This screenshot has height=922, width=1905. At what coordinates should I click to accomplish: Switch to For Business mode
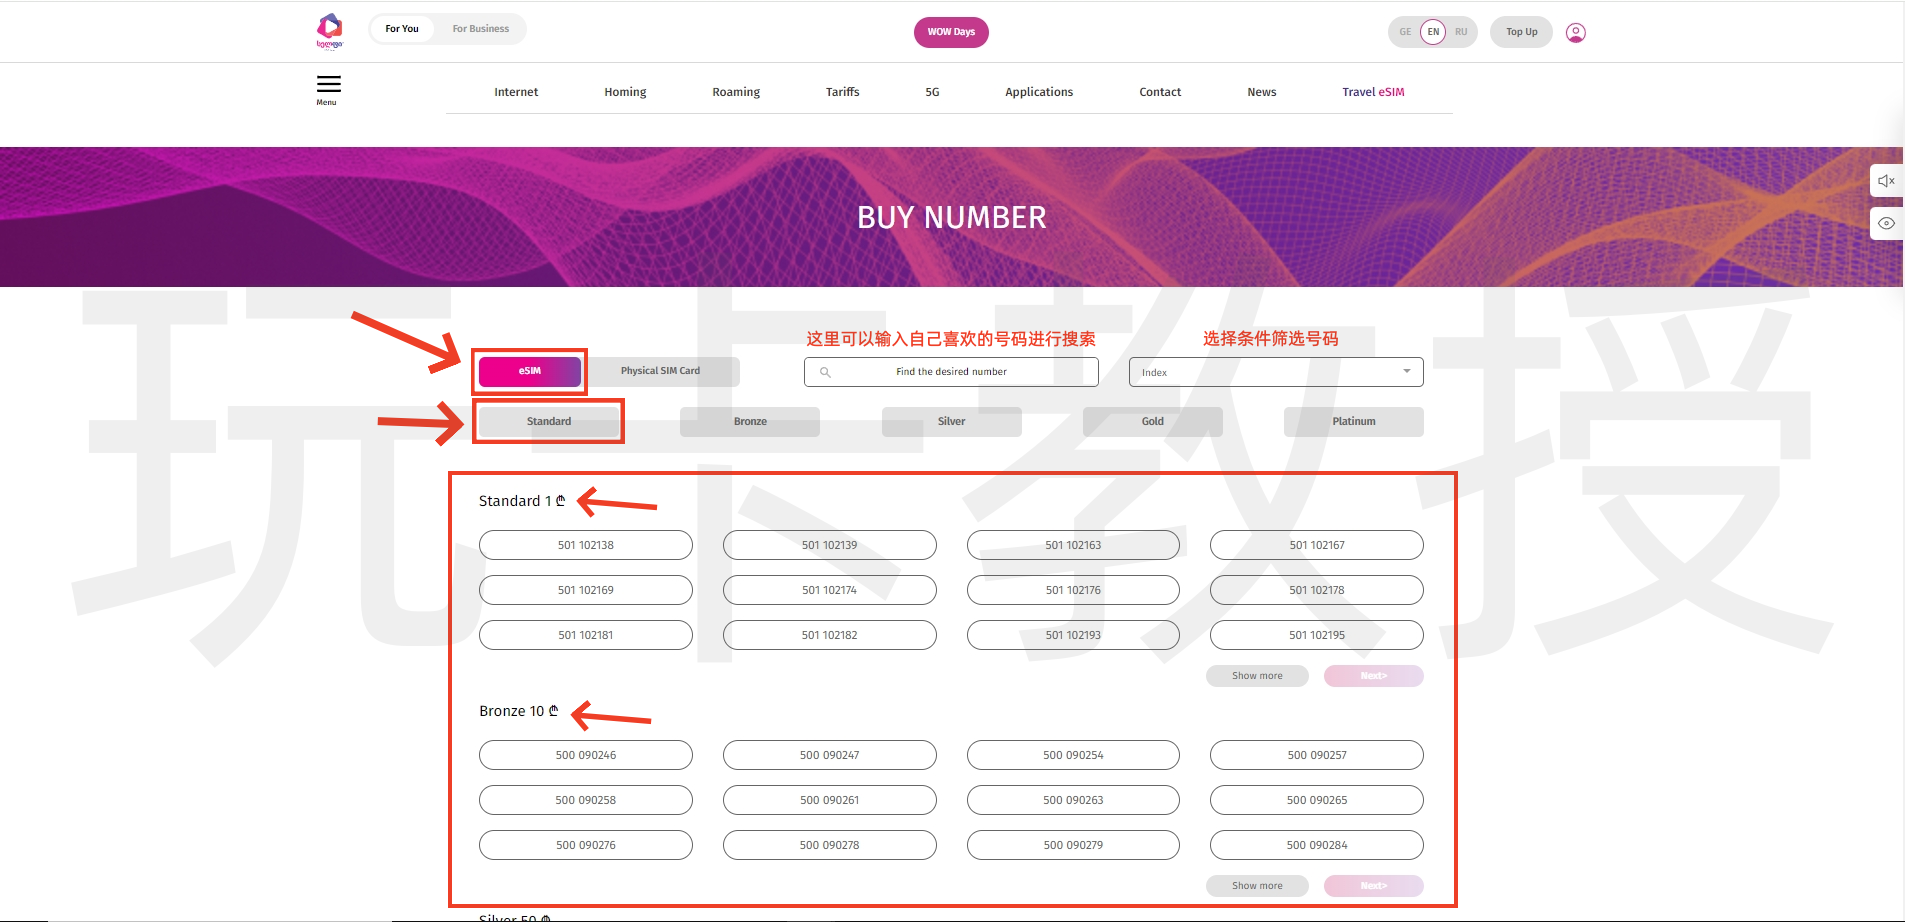coord(480,29)
